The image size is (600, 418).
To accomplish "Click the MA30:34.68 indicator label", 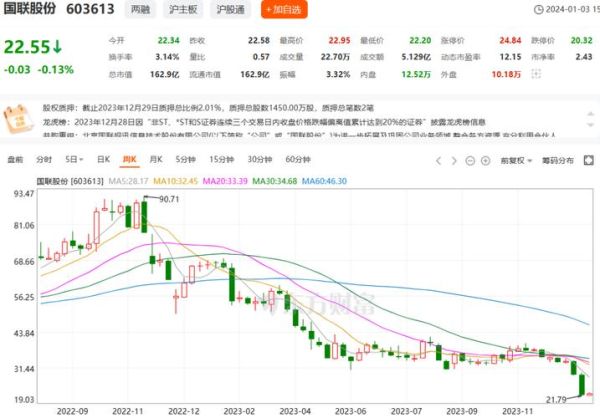I will [x=274, y=181].
